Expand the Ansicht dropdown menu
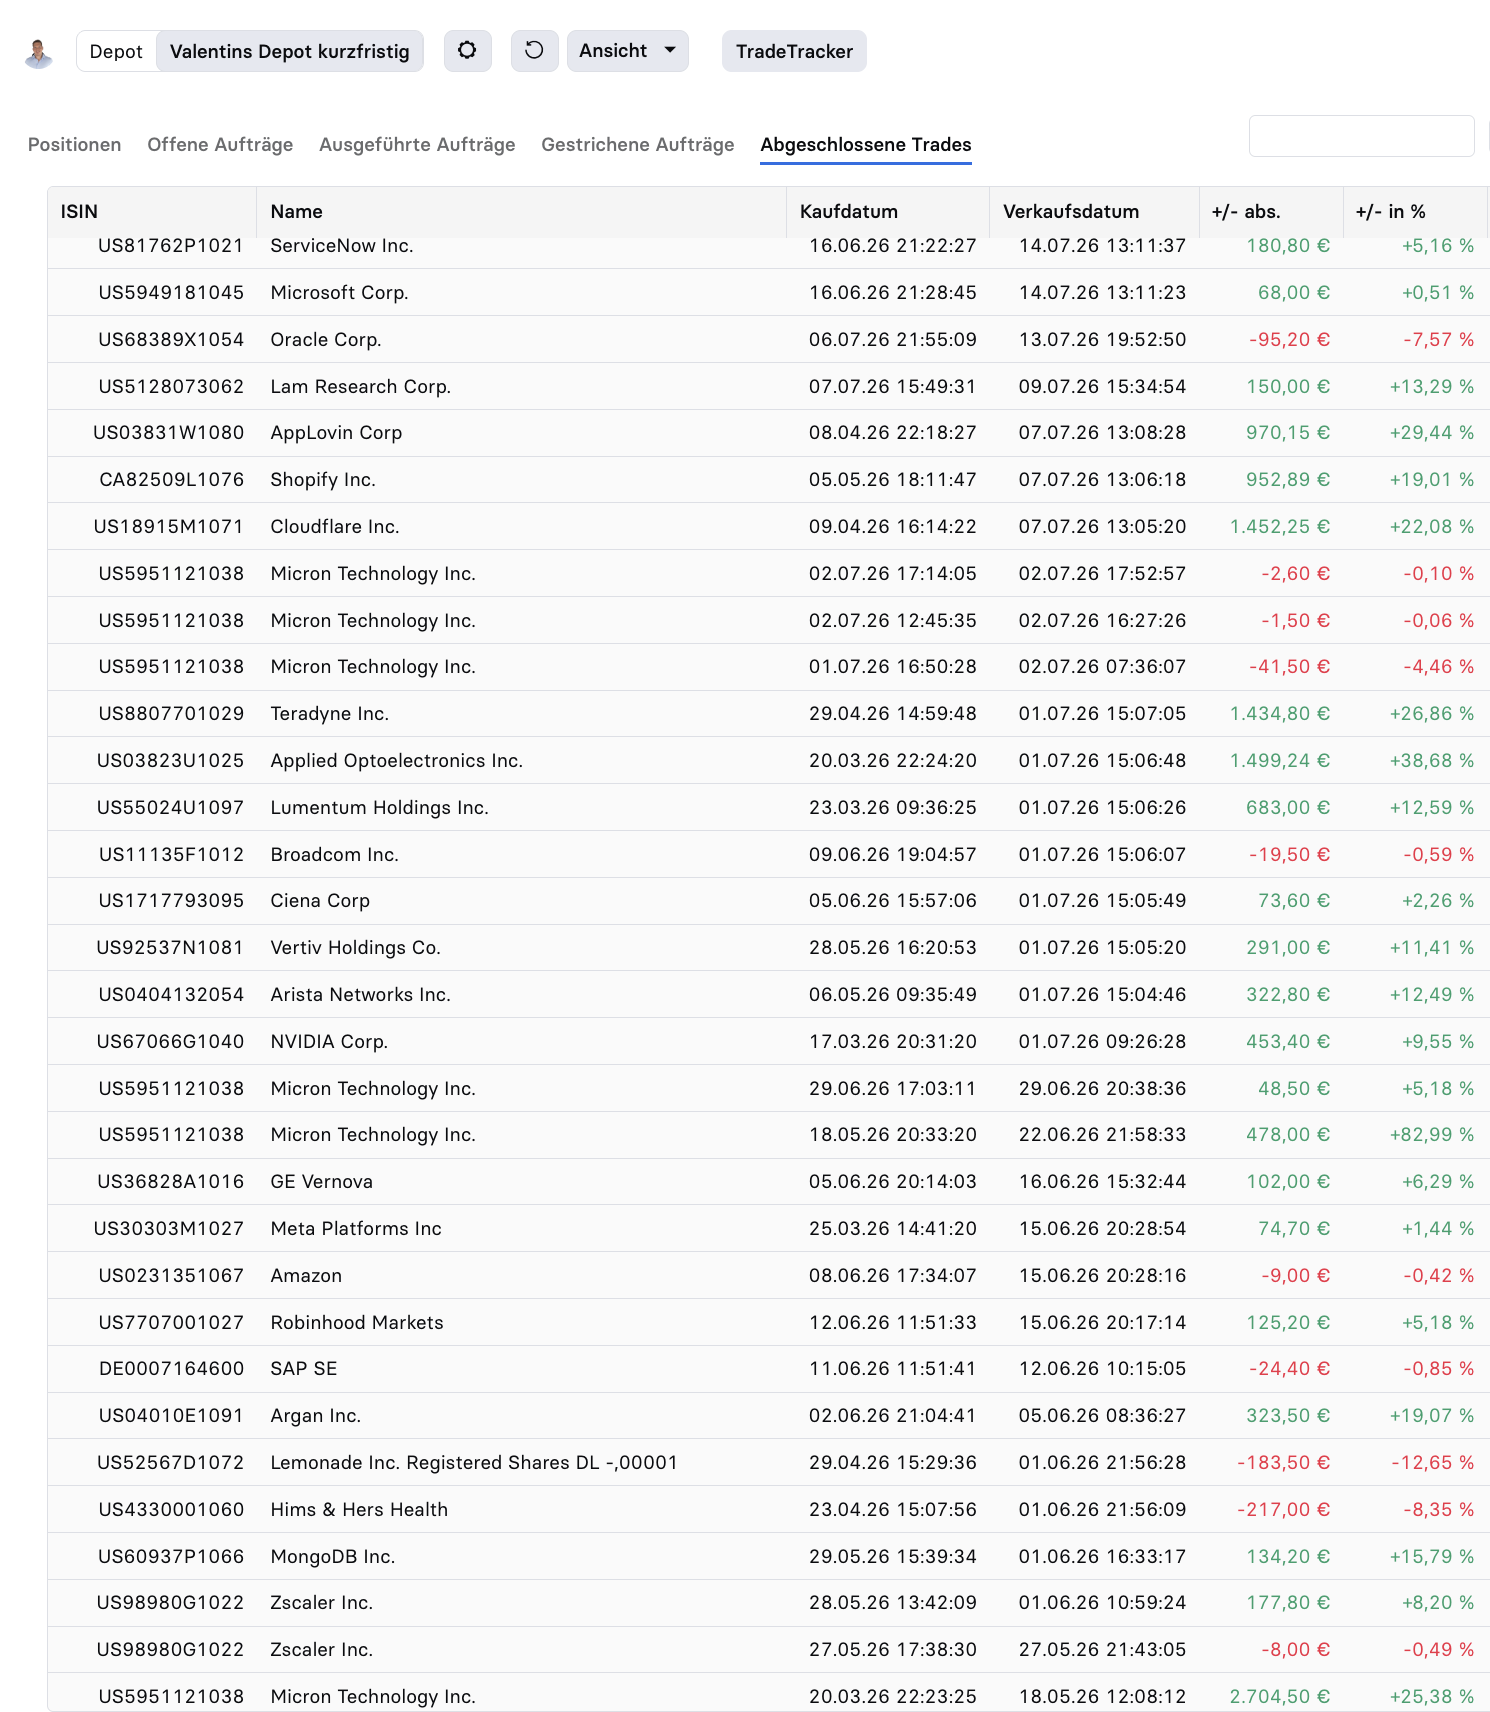Image resolution: width=1490 pixels, height=1712 pixels. (627, 51)
